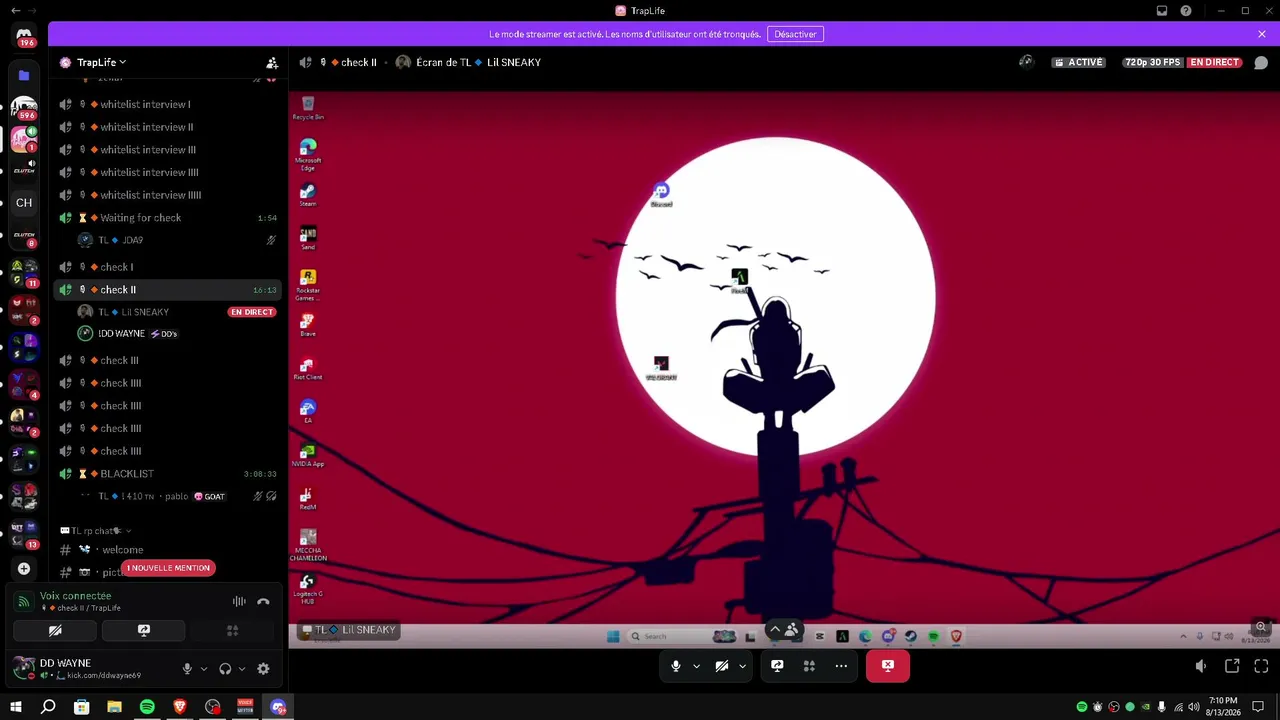Select the Waiting for check channel

[x=168, y=218]
